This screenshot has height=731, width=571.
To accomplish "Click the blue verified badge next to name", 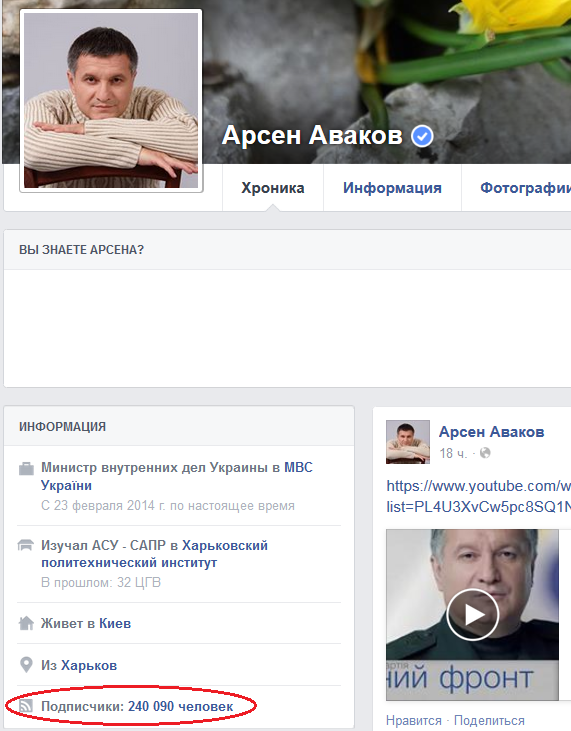I will (x=422, y=136).
